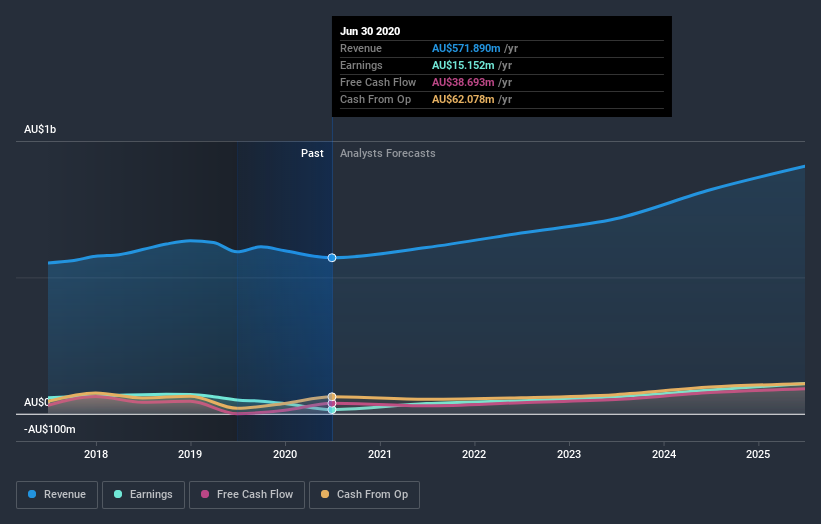
Task: Click the Free Cash Flow tooltip row label
Action: click(x=378, y=82)
